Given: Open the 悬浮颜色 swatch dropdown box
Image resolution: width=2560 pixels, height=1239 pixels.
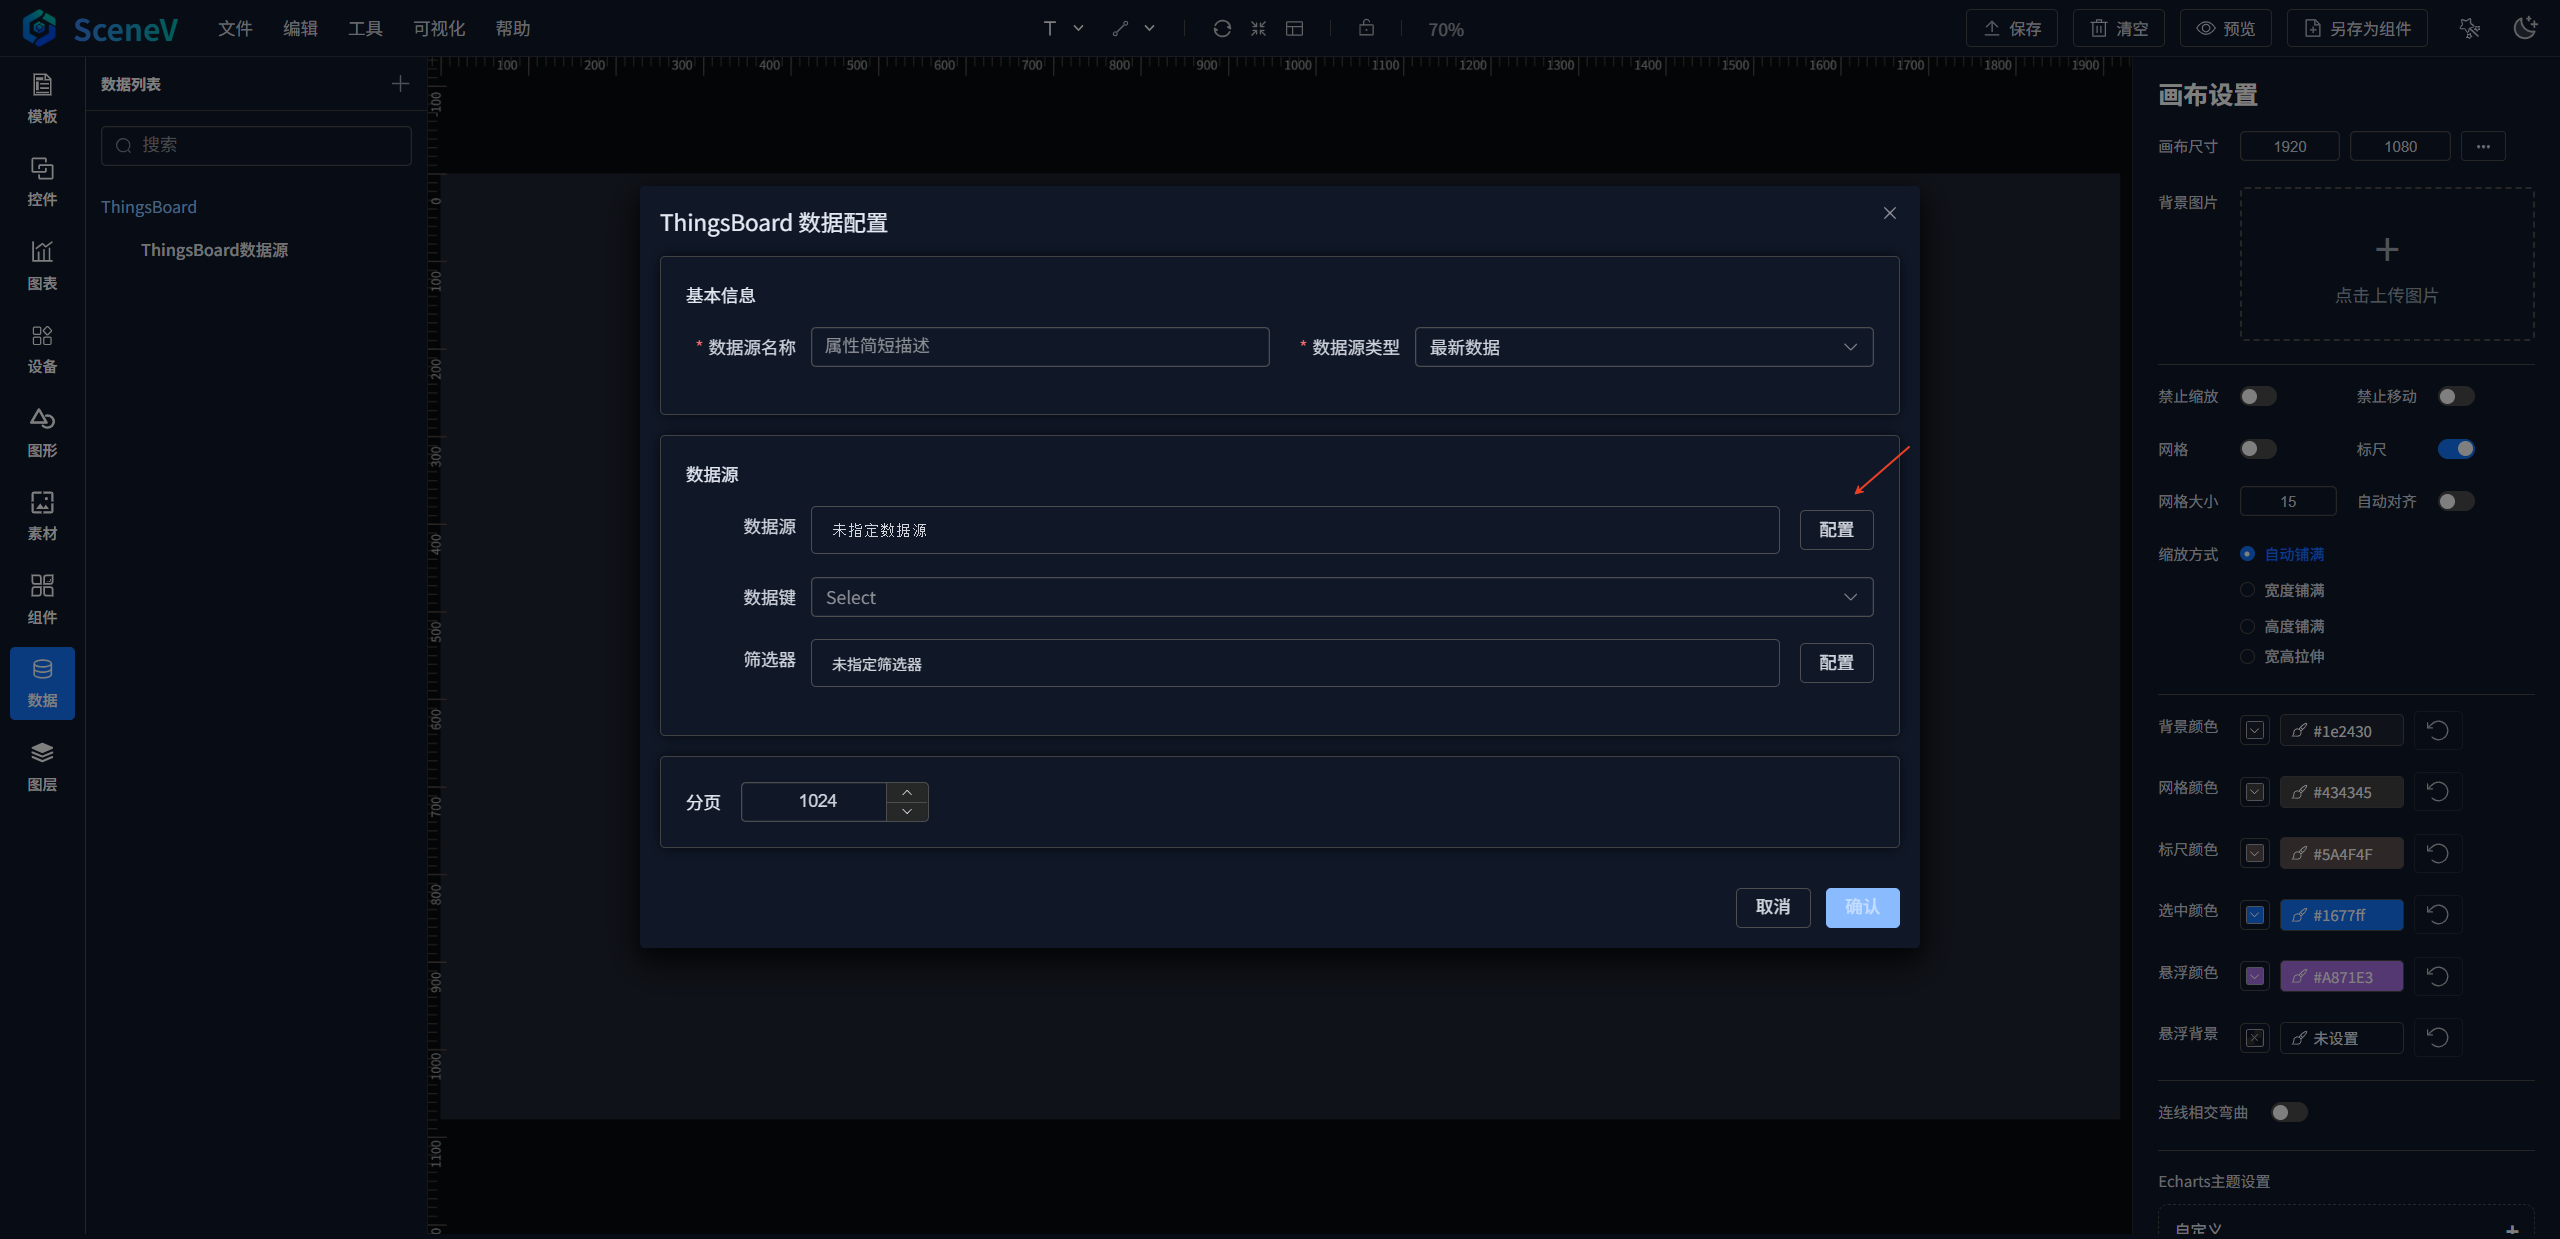Looking at the screenshot, I should pos(2255,977).
